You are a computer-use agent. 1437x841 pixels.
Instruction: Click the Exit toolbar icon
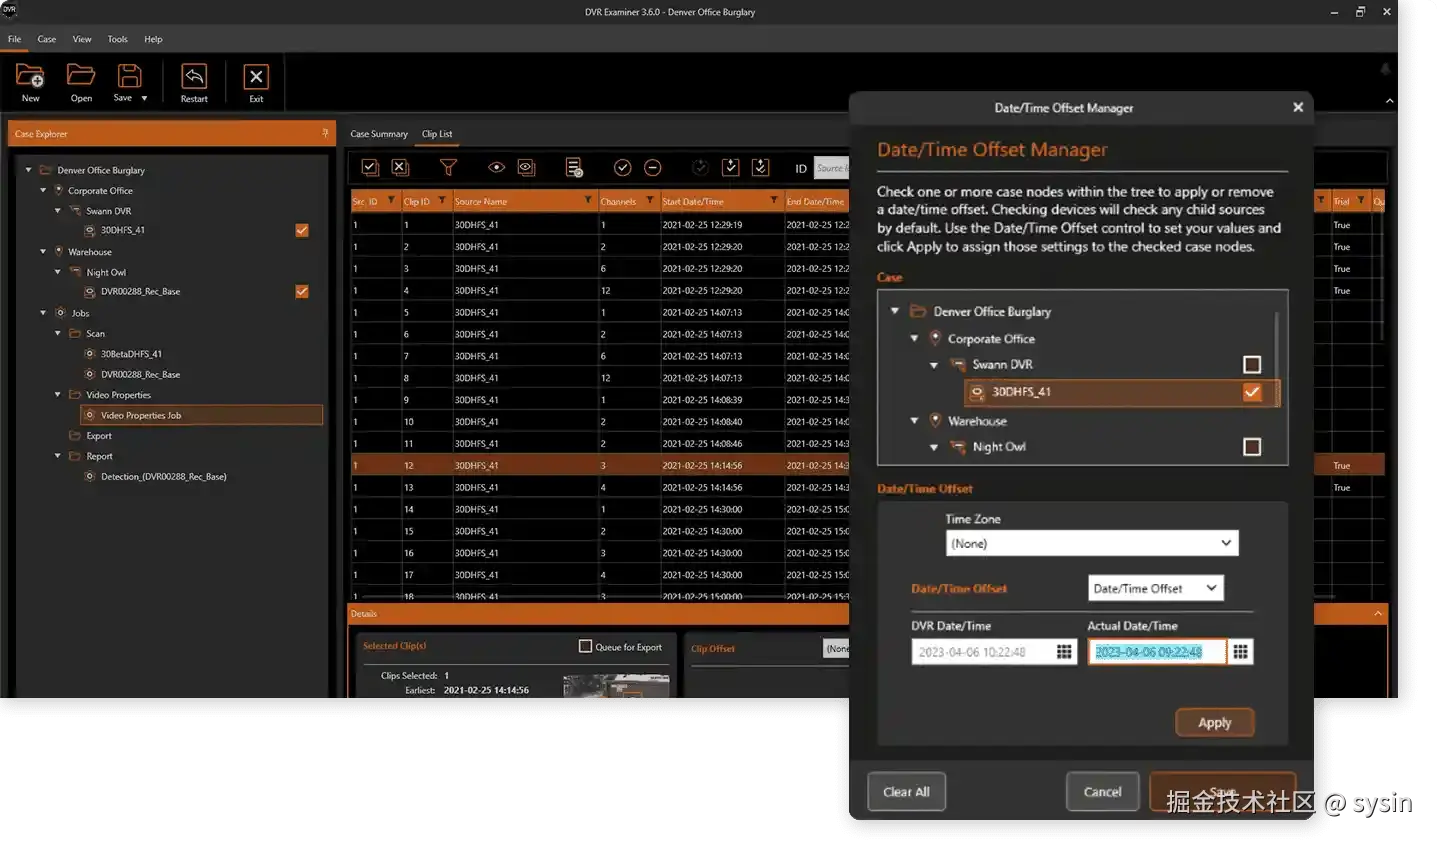coord(256,76)
